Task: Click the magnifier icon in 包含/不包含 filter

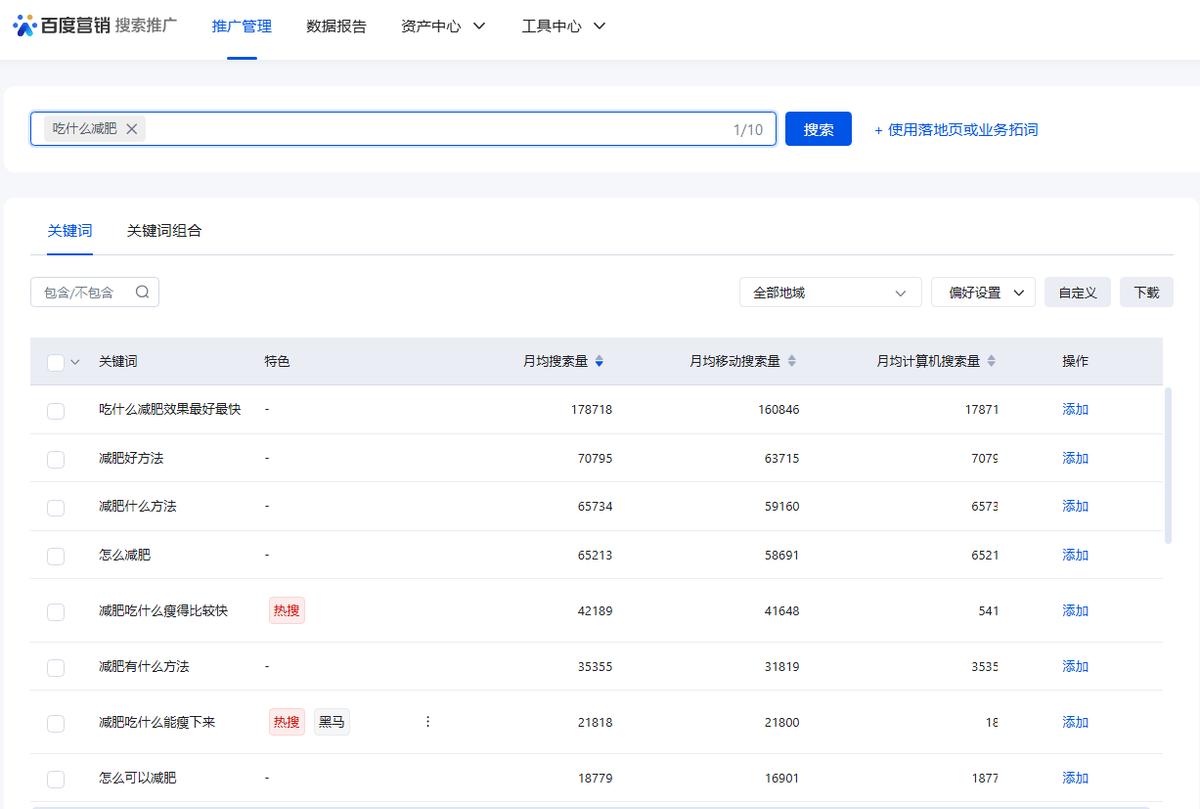Action: point(143,291)
